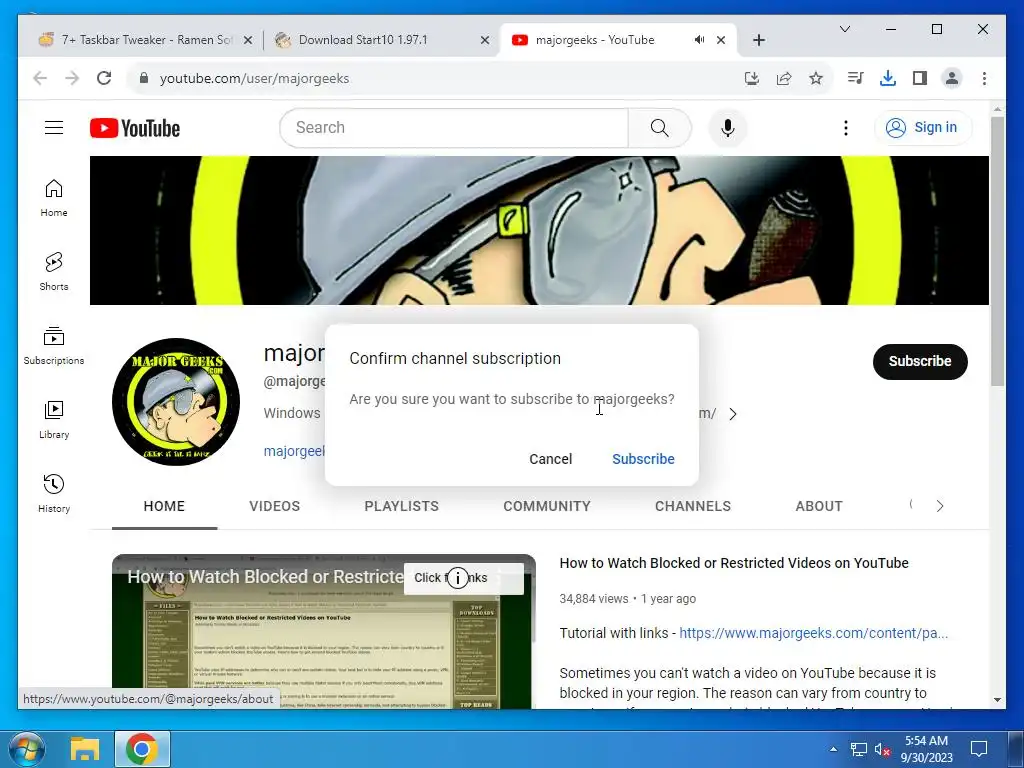Open the media control icon in toolbar
This screenshot has height=768, width=1024.
(855, 78)
